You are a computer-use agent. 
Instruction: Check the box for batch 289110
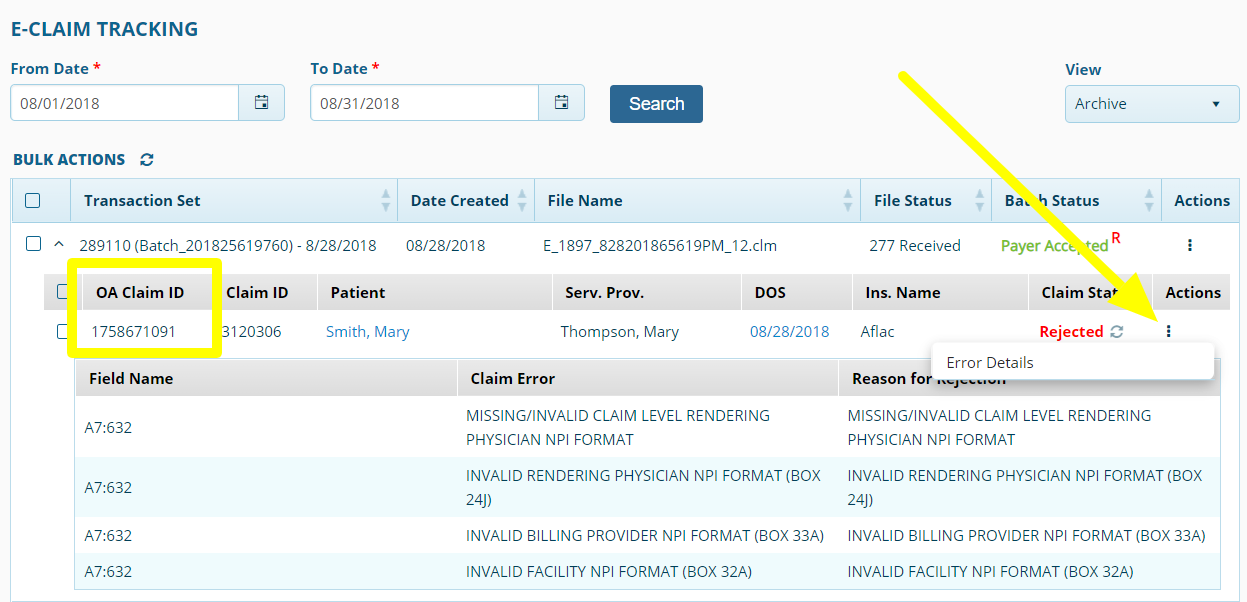coord(33,244)
